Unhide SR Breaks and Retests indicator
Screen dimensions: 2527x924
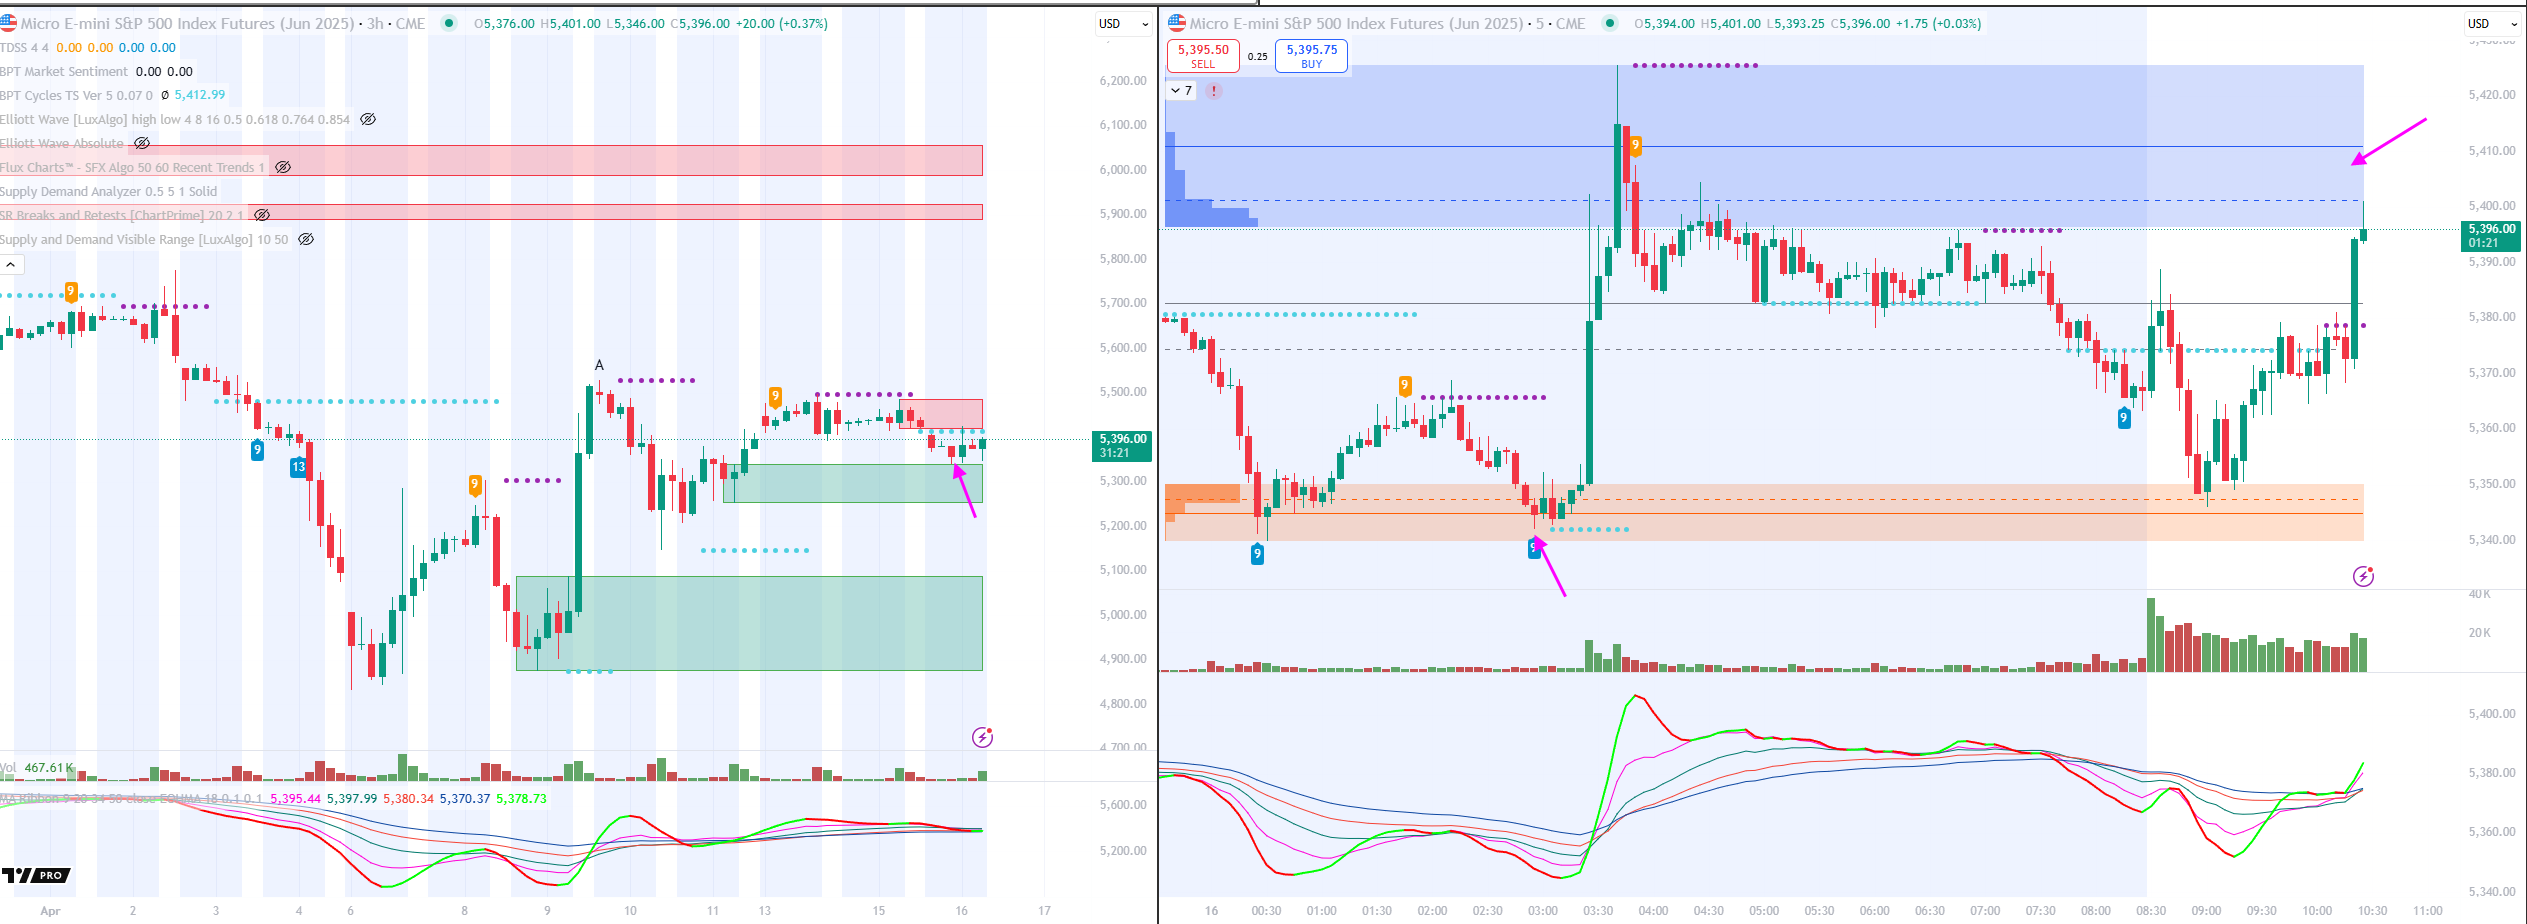point(262,215)
